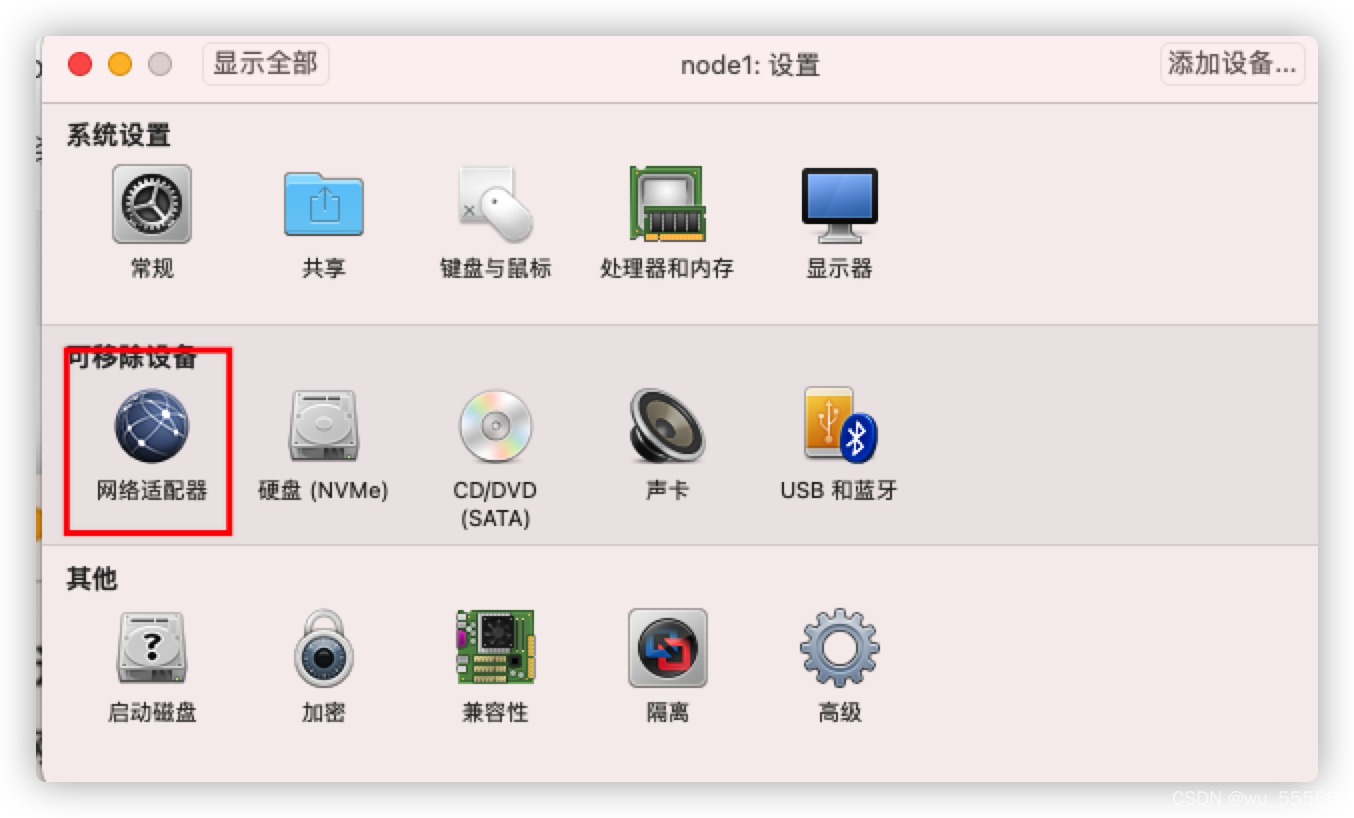1354x818 pixels.
Task: Open the 加密 encryption lock icon
Action: 324,648
